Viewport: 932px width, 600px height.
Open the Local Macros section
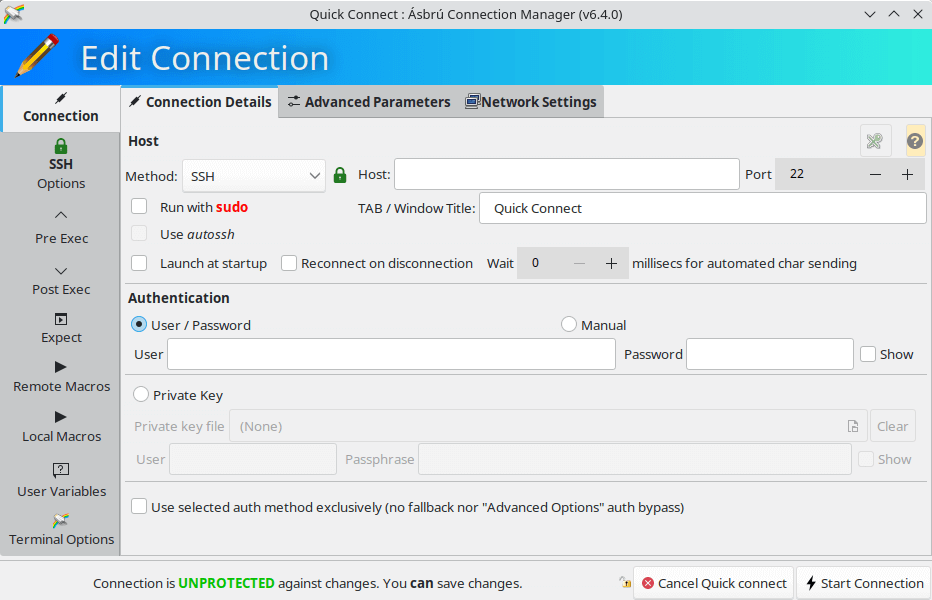61,427
